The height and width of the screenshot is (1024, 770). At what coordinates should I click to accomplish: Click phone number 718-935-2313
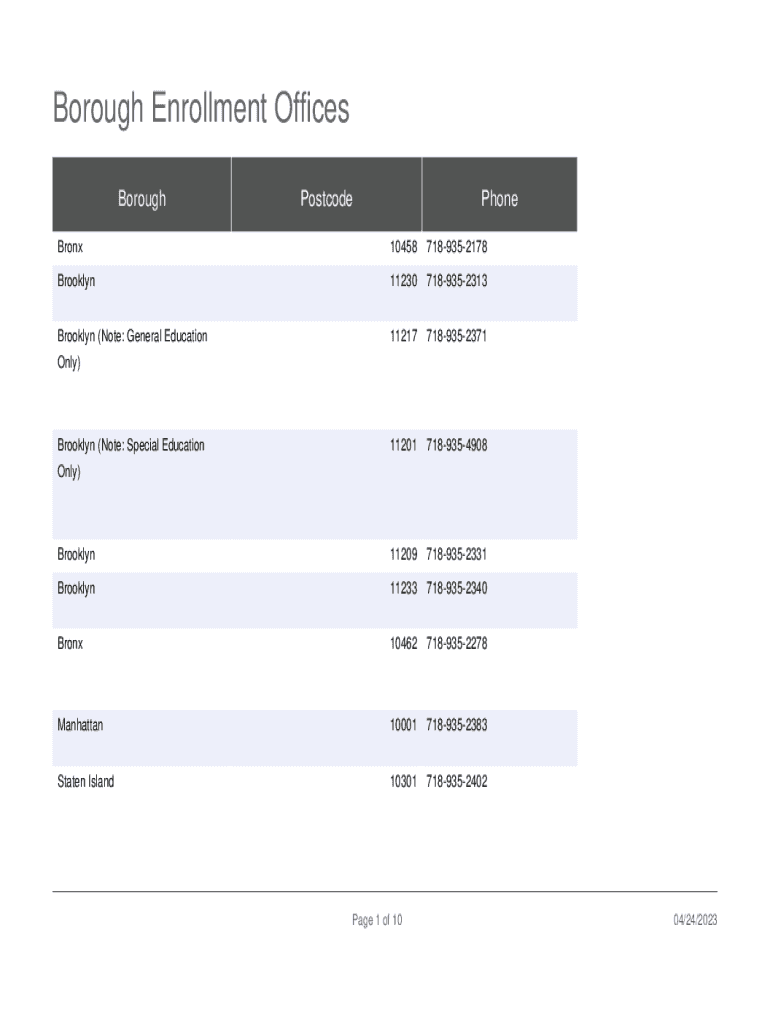[456, 281]
